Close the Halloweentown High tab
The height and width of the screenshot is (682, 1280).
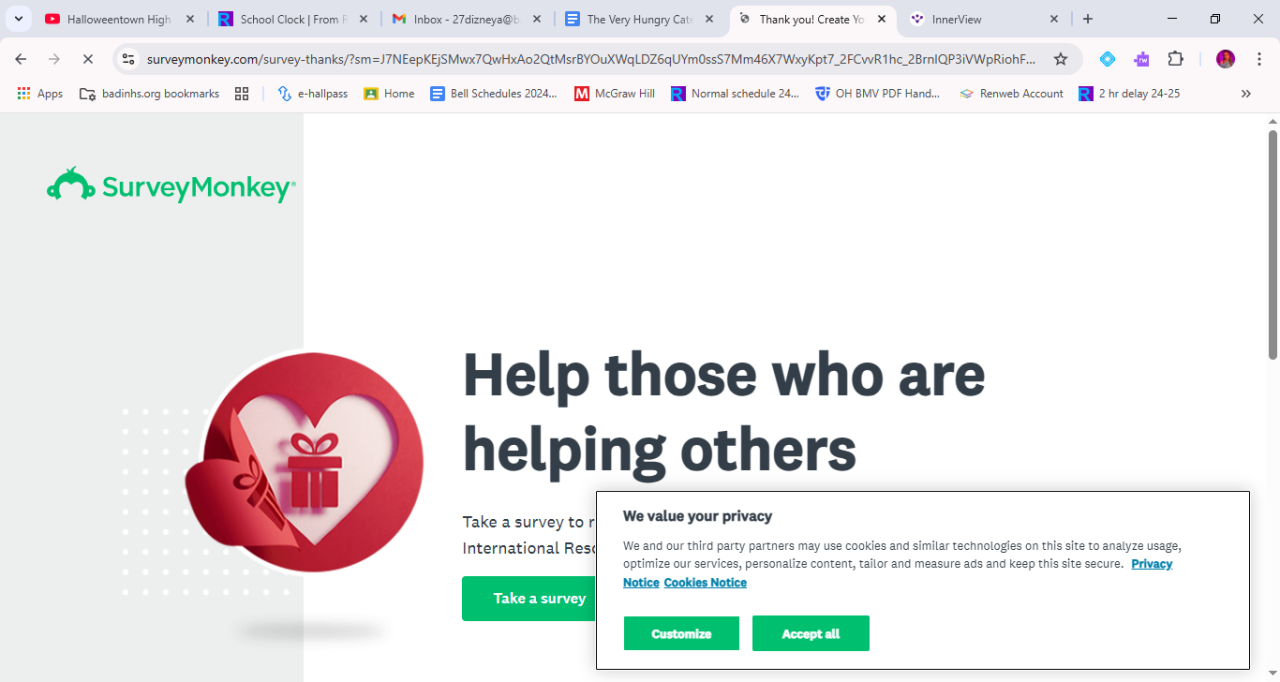click(190, 19)
